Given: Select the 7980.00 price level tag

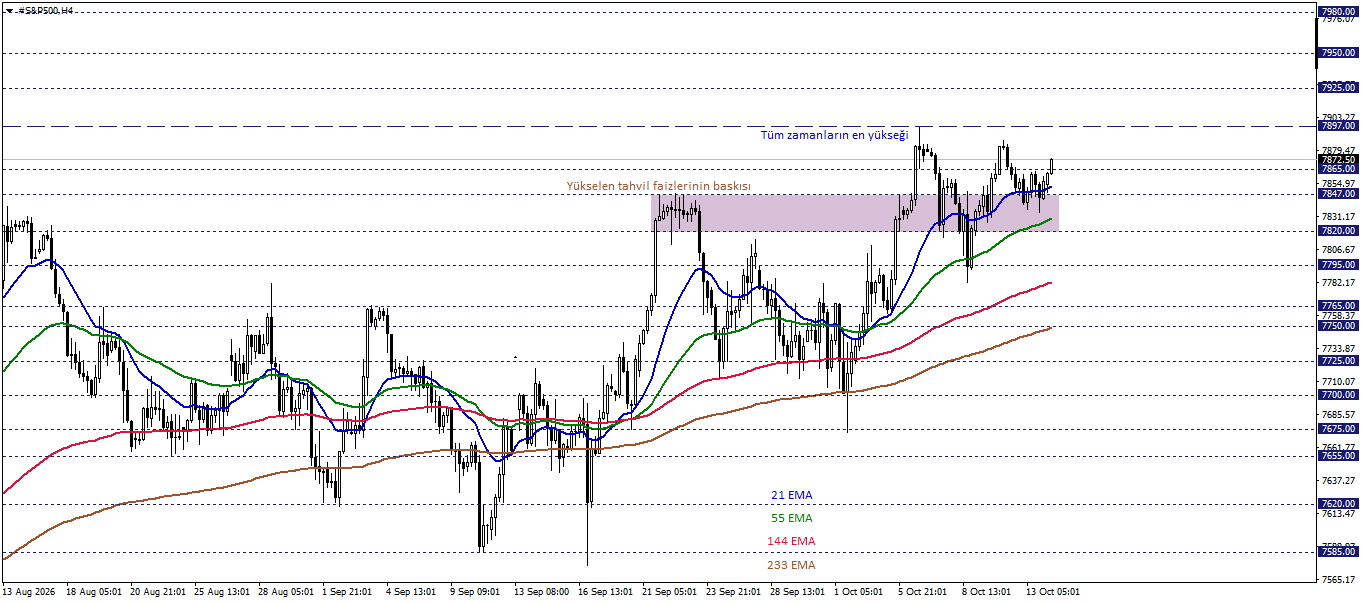Looking at the screenshot, I should [1338, 11].
